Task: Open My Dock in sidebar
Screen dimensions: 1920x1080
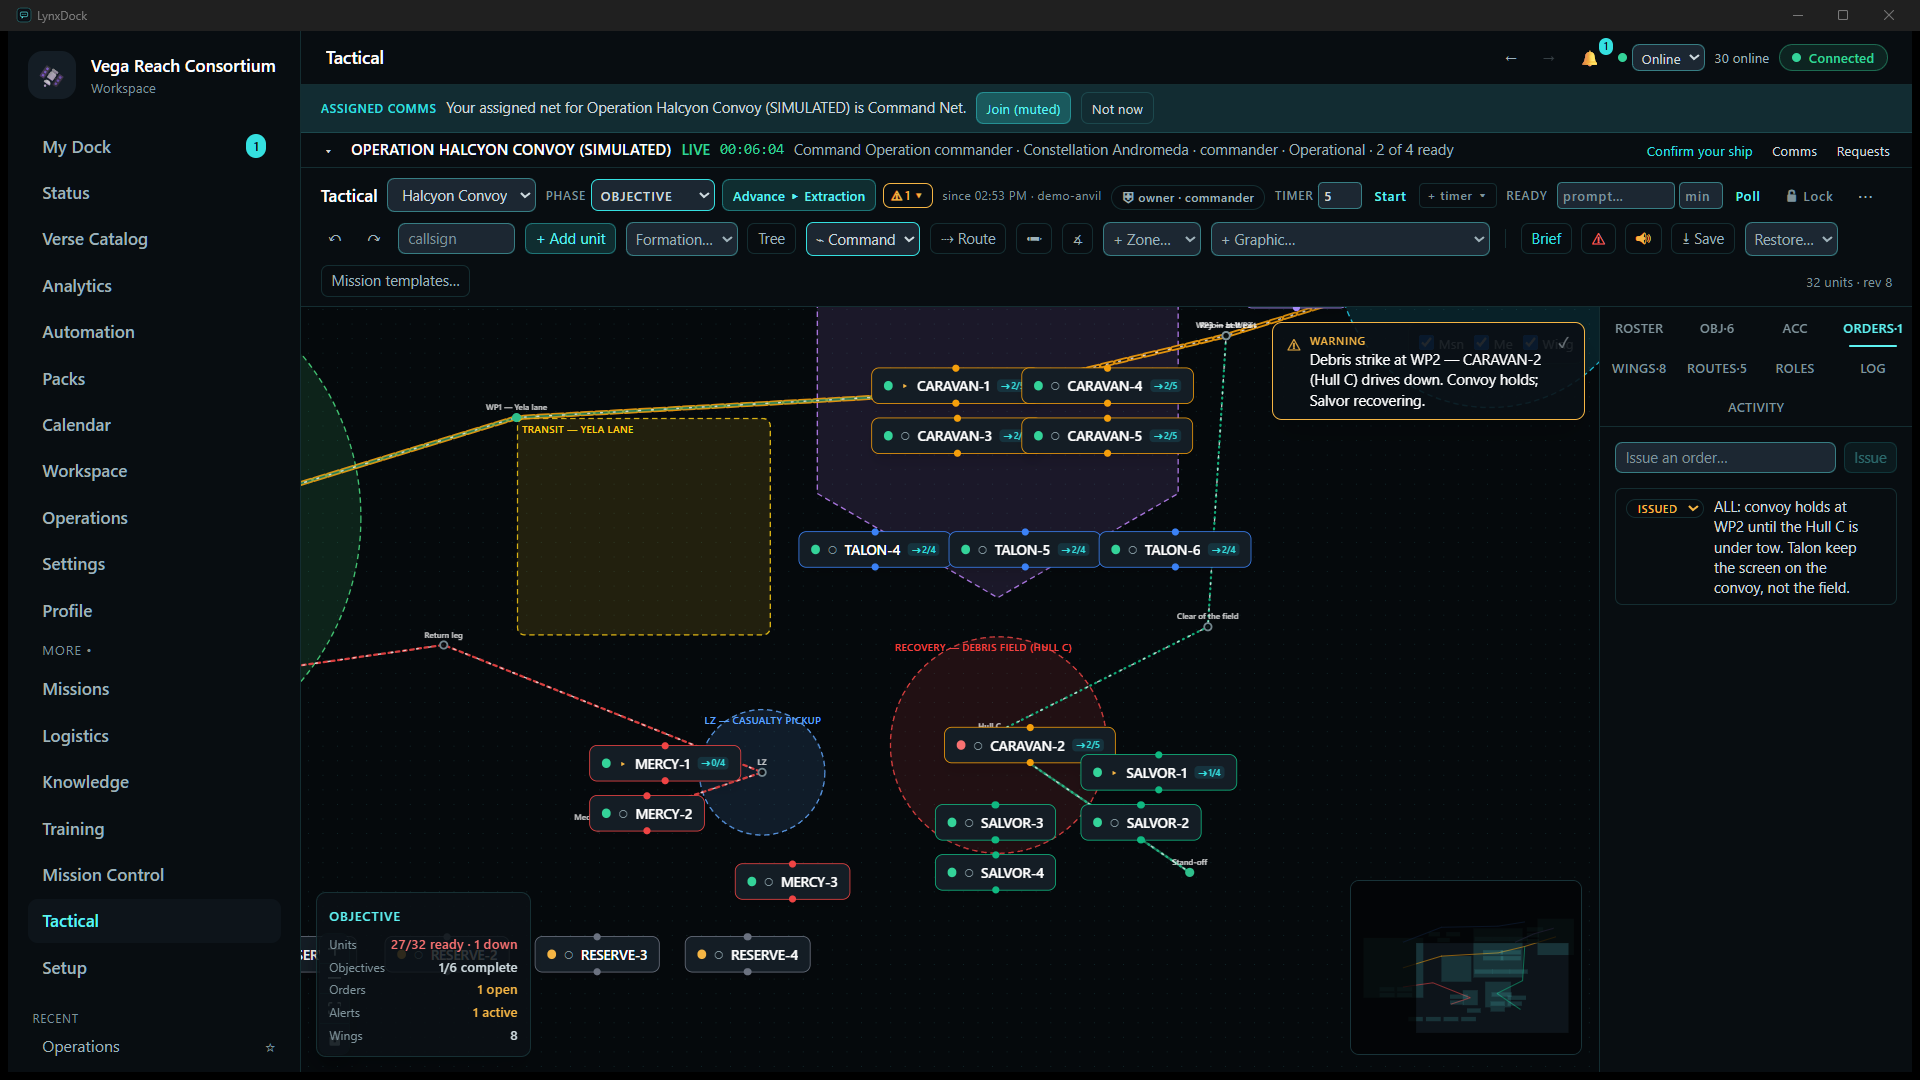Action: click(x=154, y=147)
